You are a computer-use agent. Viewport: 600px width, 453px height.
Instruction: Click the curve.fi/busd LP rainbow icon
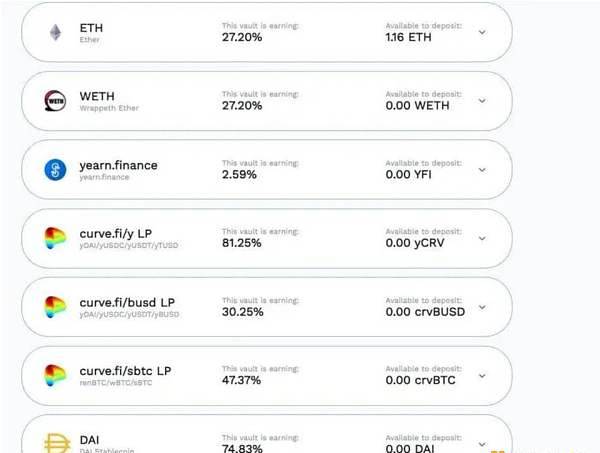tap(55, 307)
